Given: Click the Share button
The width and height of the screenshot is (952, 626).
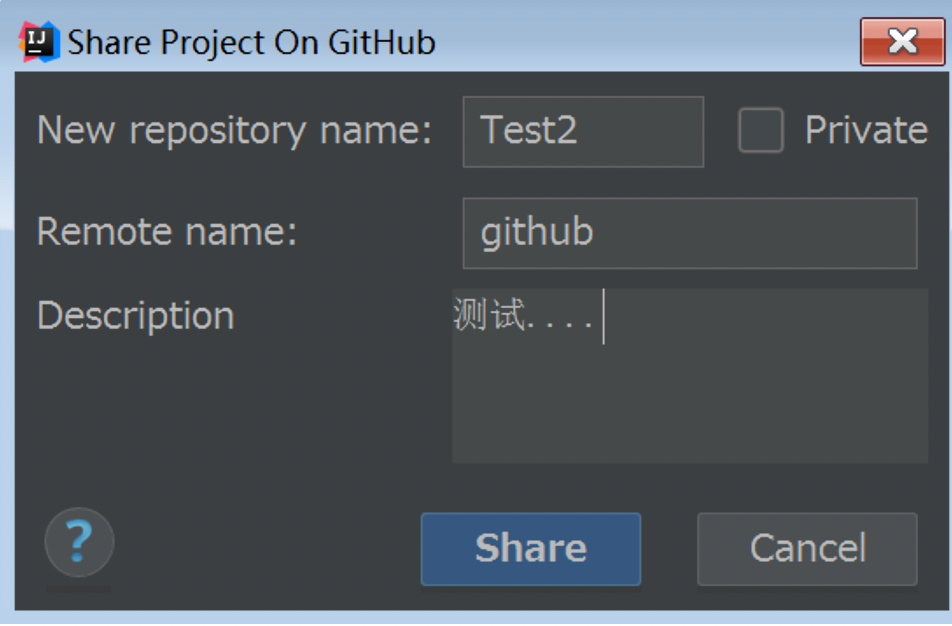Looking at the screenshot, I should [x=531, y=549].
